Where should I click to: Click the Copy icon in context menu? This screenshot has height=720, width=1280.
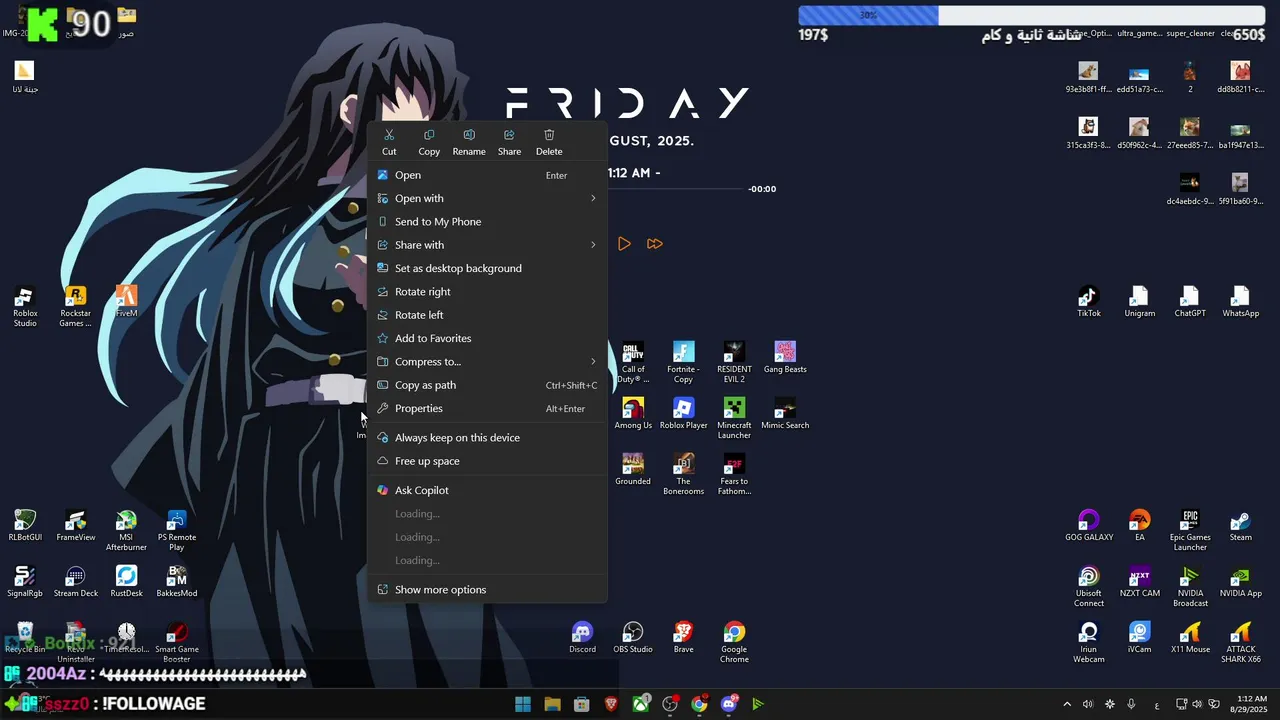click(x=429, y=135)
